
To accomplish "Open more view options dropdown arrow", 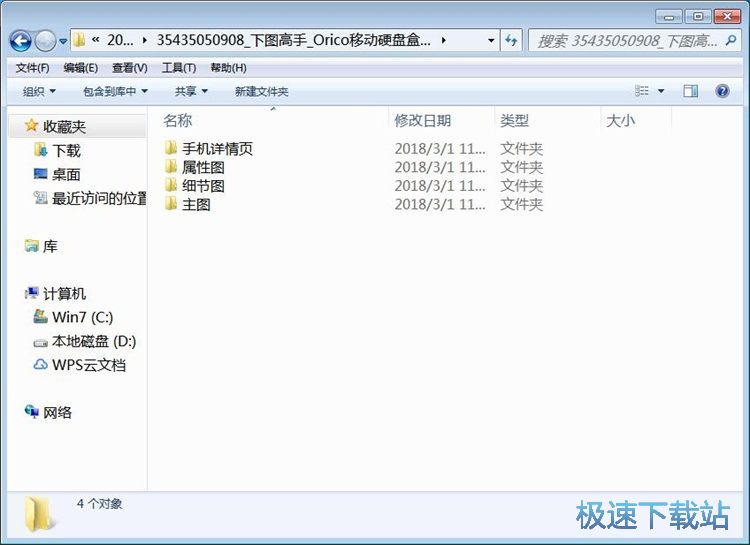I will [x=661, y=91].
